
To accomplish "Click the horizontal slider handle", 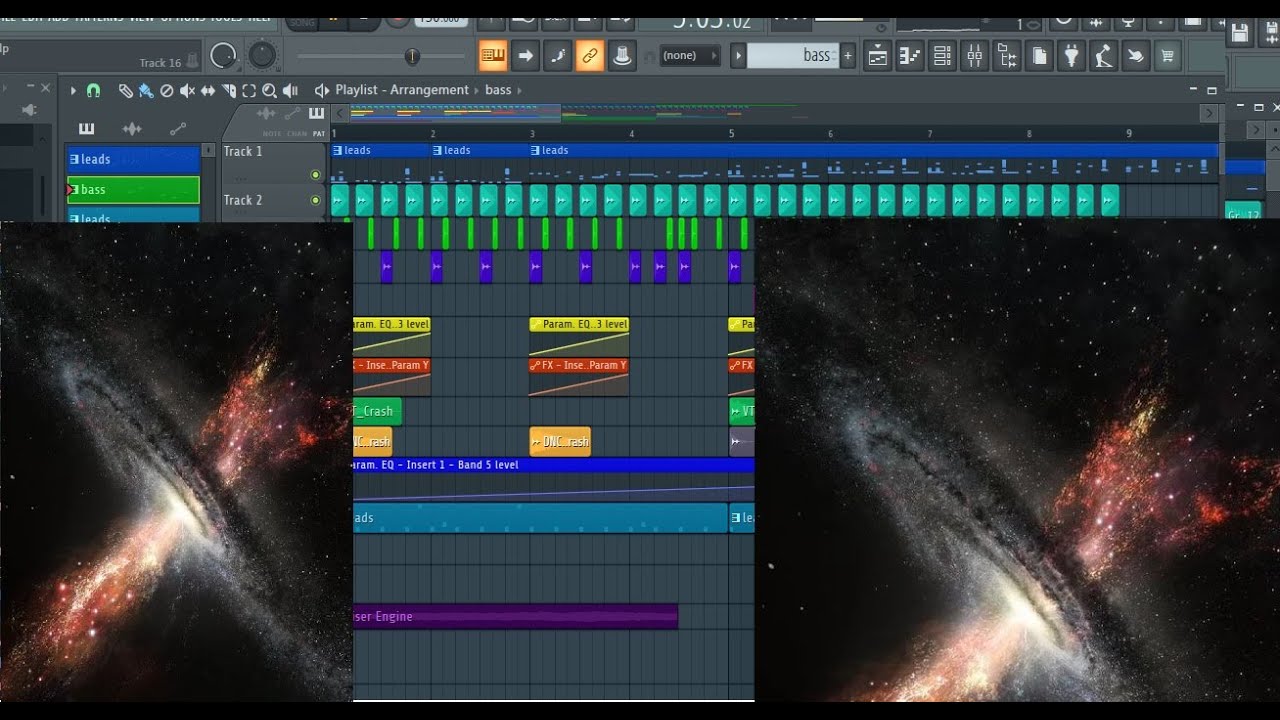I will click(412, 56).
